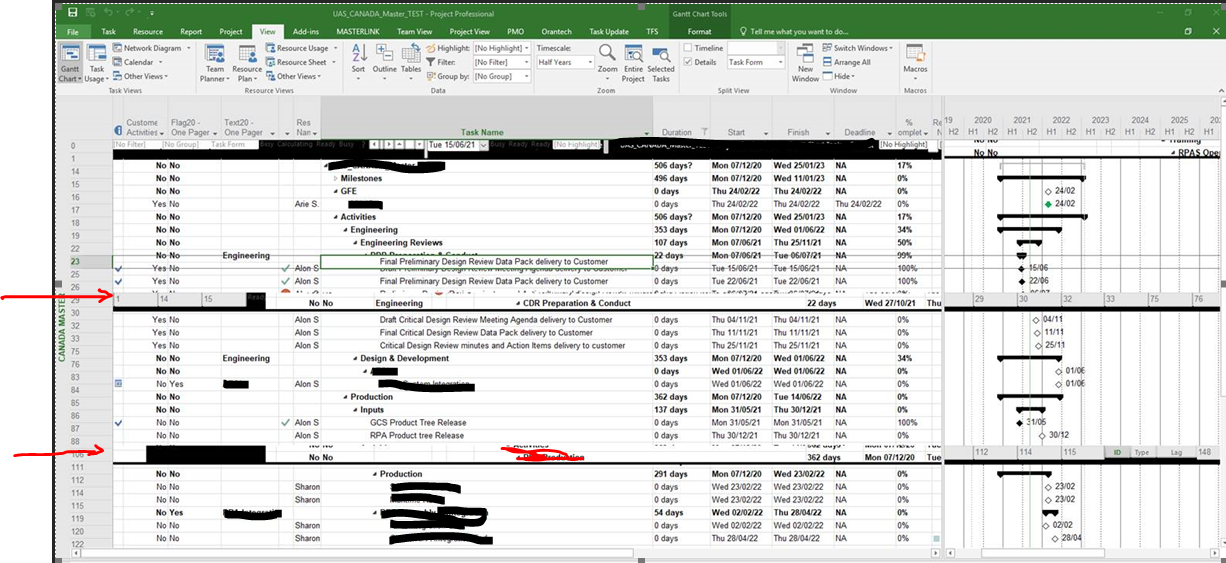Screen dimensions: 1226x563
Task: Collapse the Engineering Reviews summary task
Action: (355, 242)
